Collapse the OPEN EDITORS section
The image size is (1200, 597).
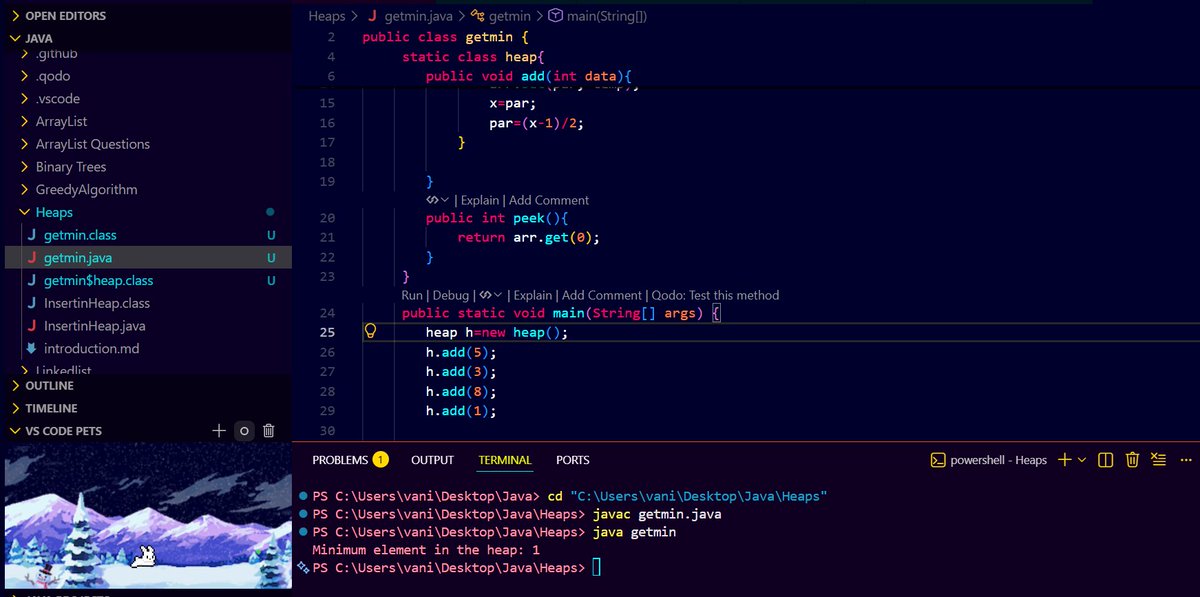(x=15, y=16)
